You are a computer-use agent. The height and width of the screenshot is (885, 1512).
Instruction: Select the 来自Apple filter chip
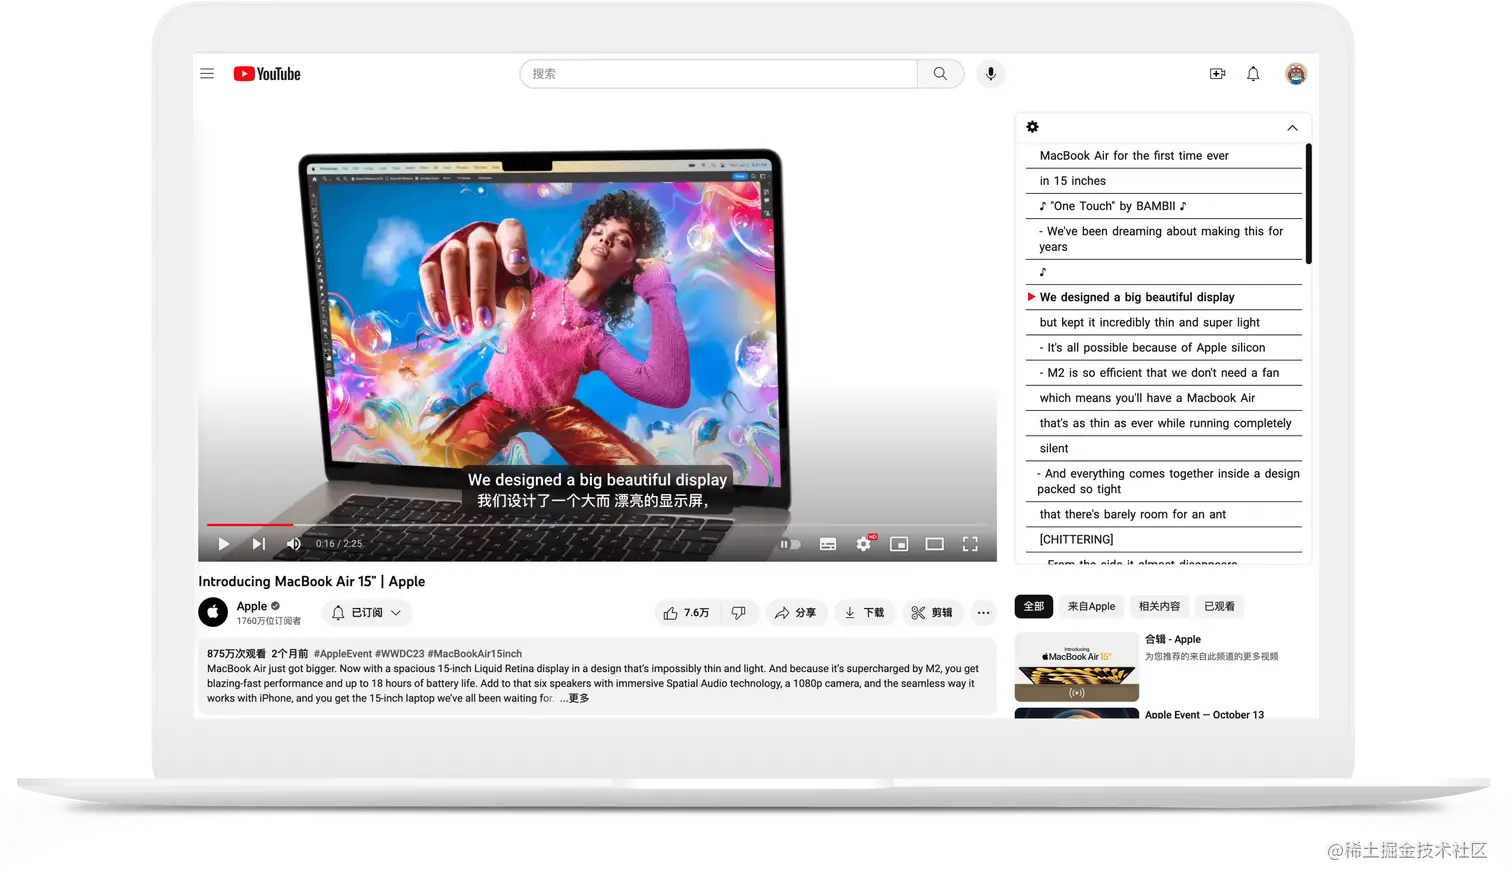coord(1091,607)
